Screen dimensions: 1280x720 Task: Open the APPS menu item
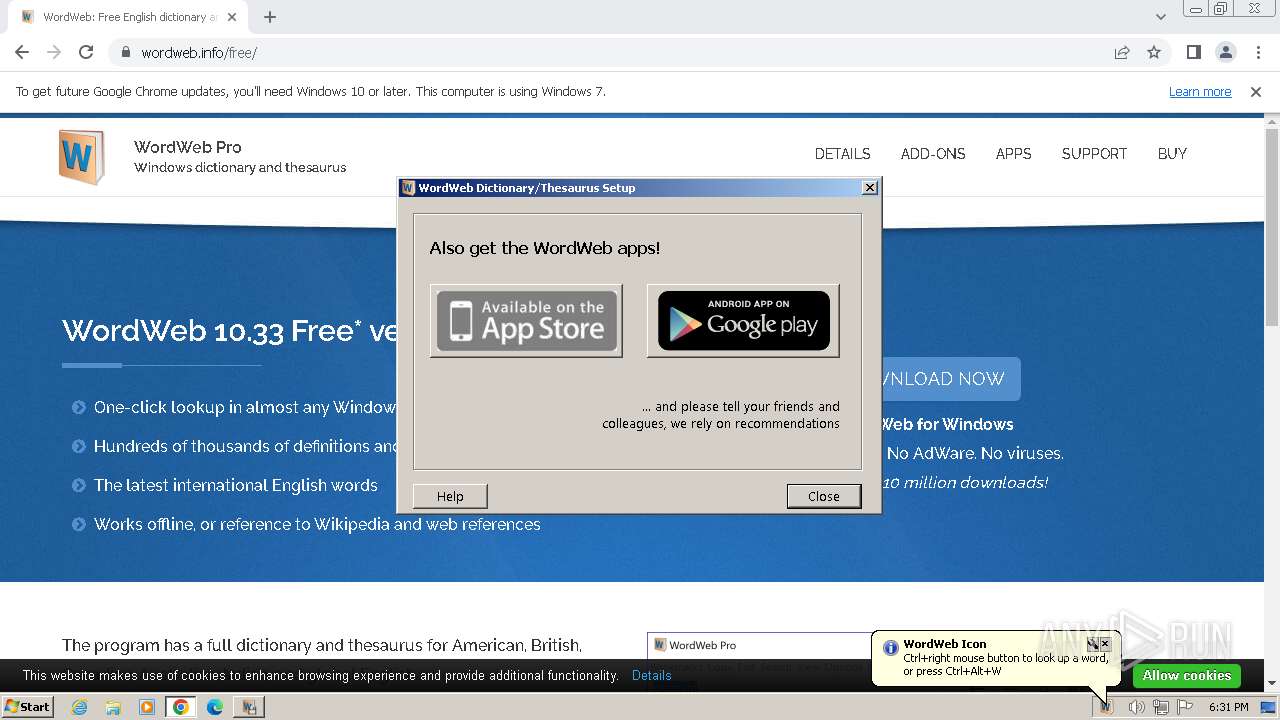(x=1013, y=154)
